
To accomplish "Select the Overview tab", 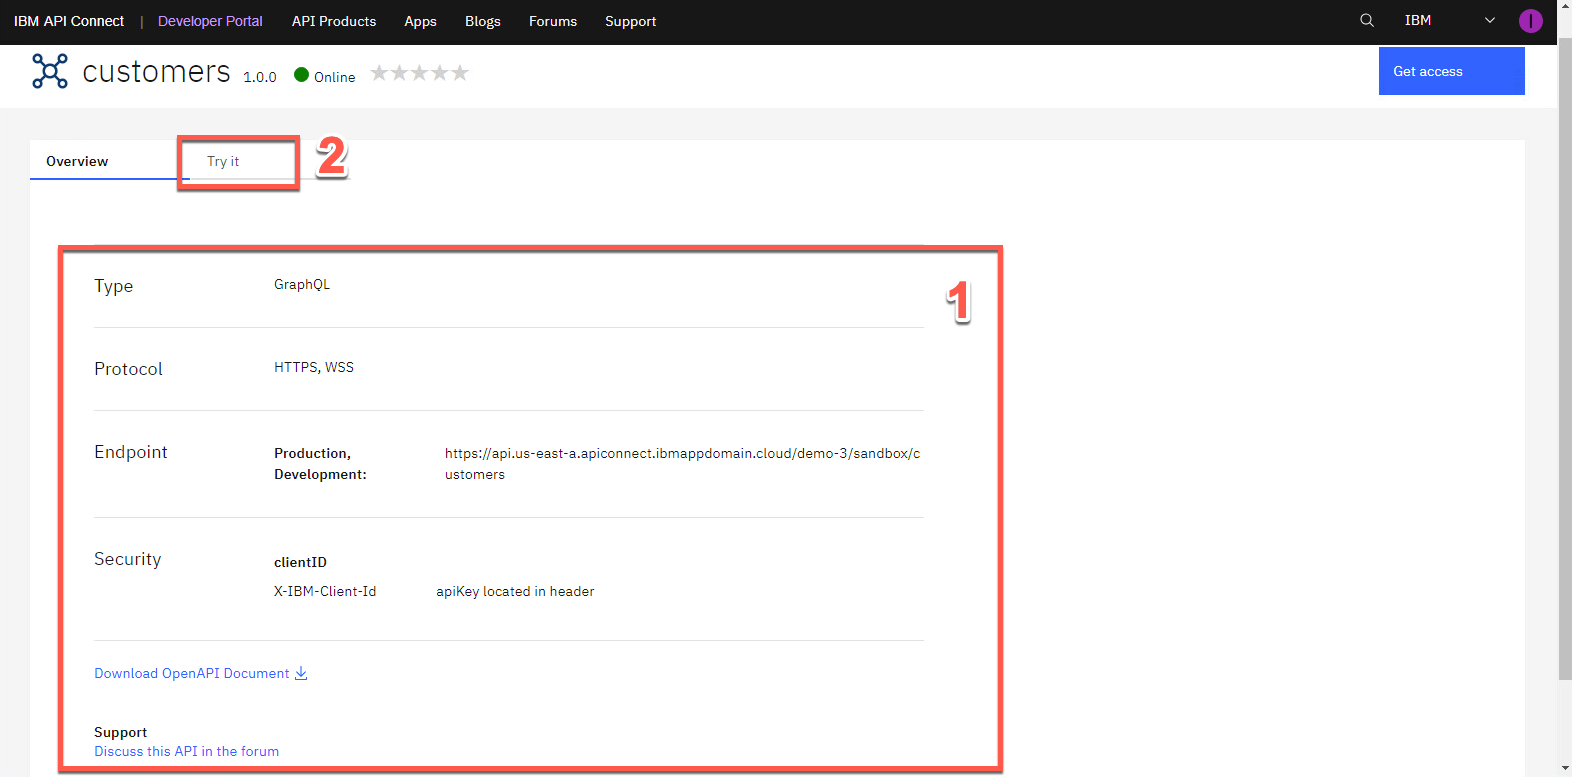I will (x=77, y=161).
